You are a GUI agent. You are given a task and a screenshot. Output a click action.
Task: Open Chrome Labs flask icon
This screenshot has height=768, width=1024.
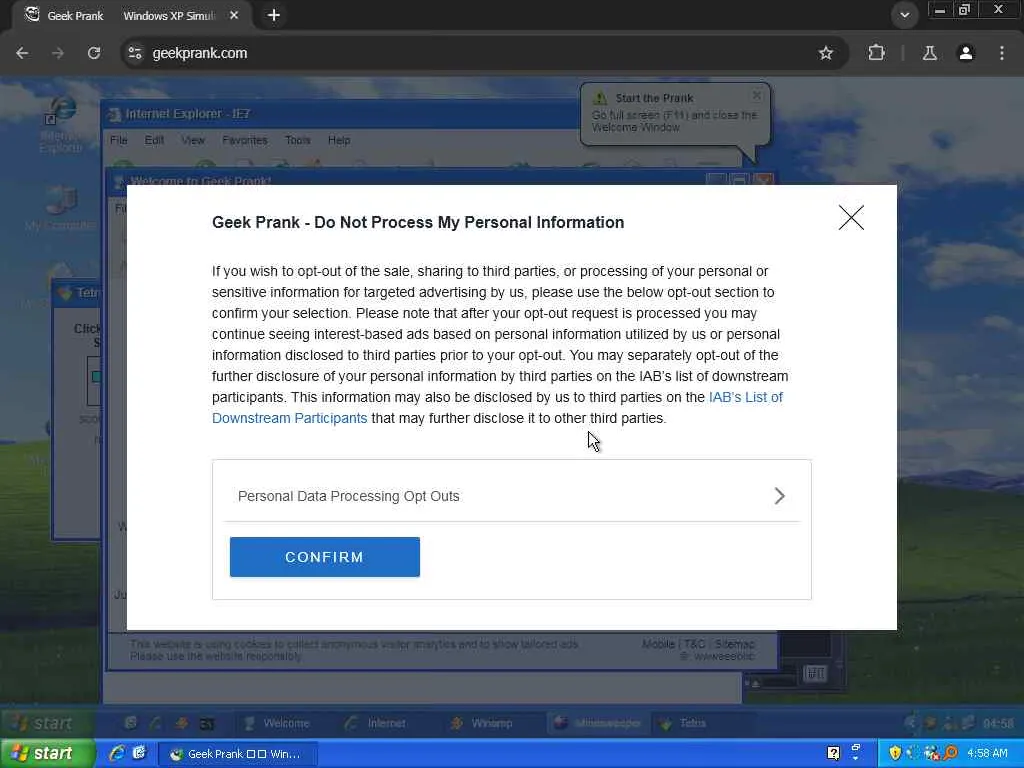click(929, 53)
